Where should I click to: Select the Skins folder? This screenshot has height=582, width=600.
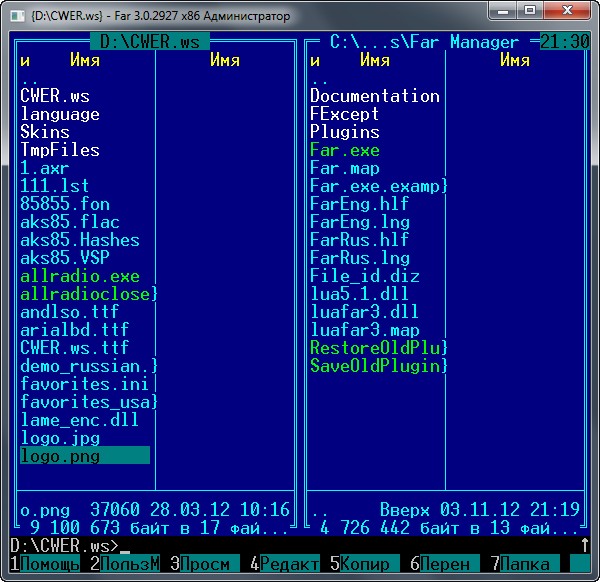coord(44,132)
